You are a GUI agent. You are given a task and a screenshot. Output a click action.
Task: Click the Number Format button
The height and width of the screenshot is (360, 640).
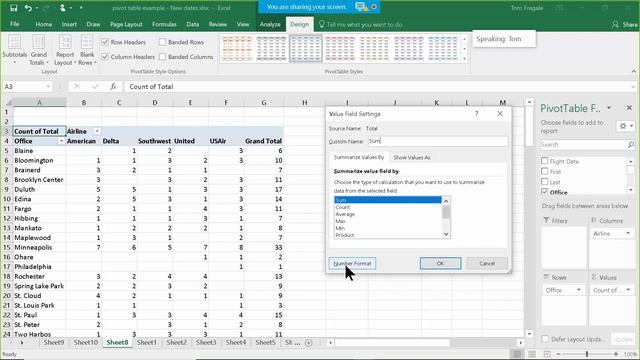352,263
